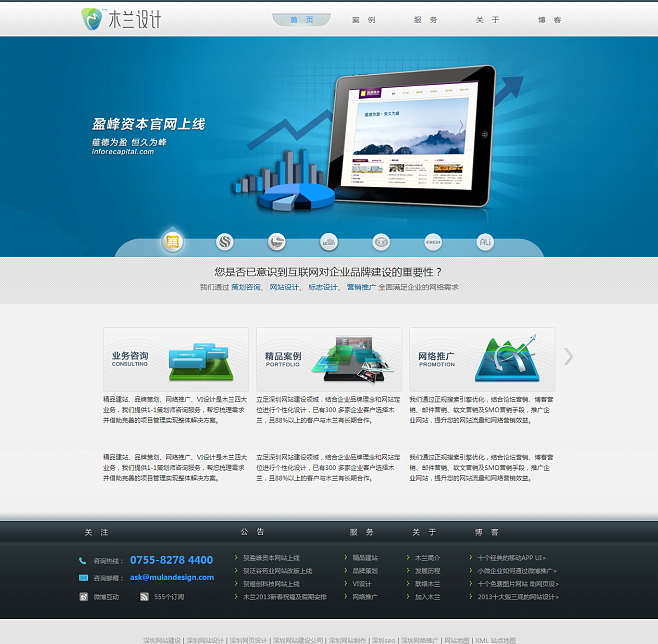
Task: Open the 网站设计 link
Action: (284, 287)
